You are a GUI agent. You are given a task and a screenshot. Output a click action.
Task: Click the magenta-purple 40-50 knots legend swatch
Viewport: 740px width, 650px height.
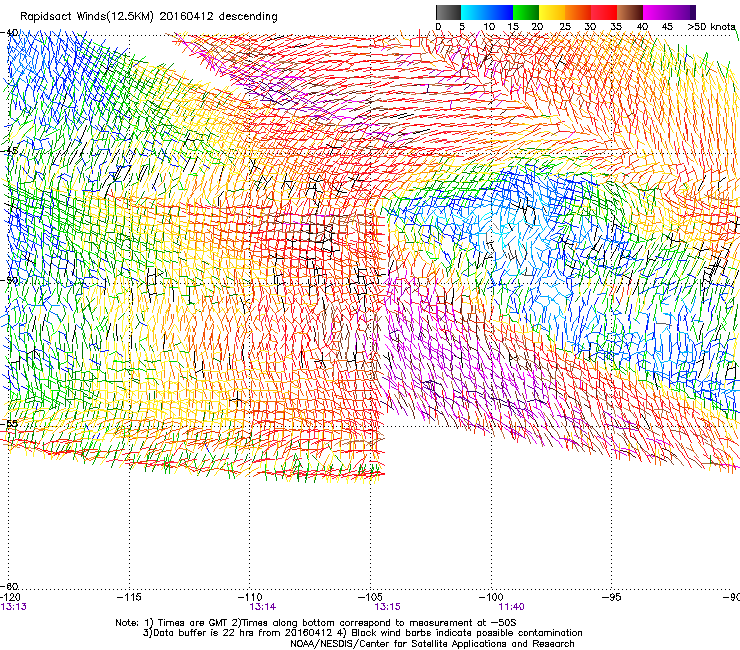(669, 12)
